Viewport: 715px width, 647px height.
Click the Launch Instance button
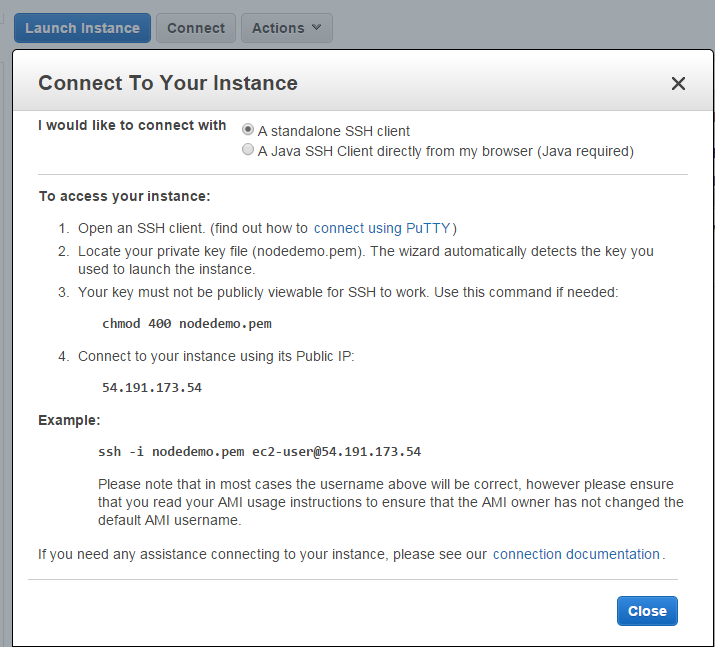(x=82, y=28)
